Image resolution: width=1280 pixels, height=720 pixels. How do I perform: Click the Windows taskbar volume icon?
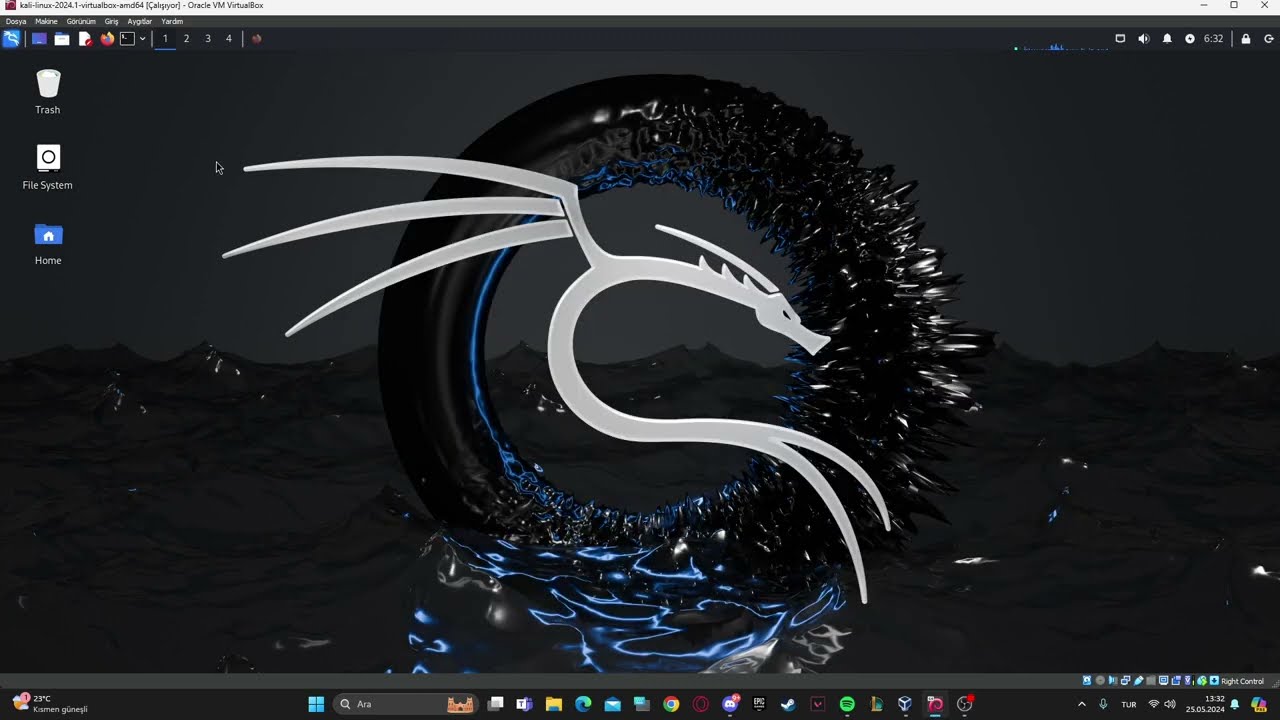click(x=1170, y=704)
